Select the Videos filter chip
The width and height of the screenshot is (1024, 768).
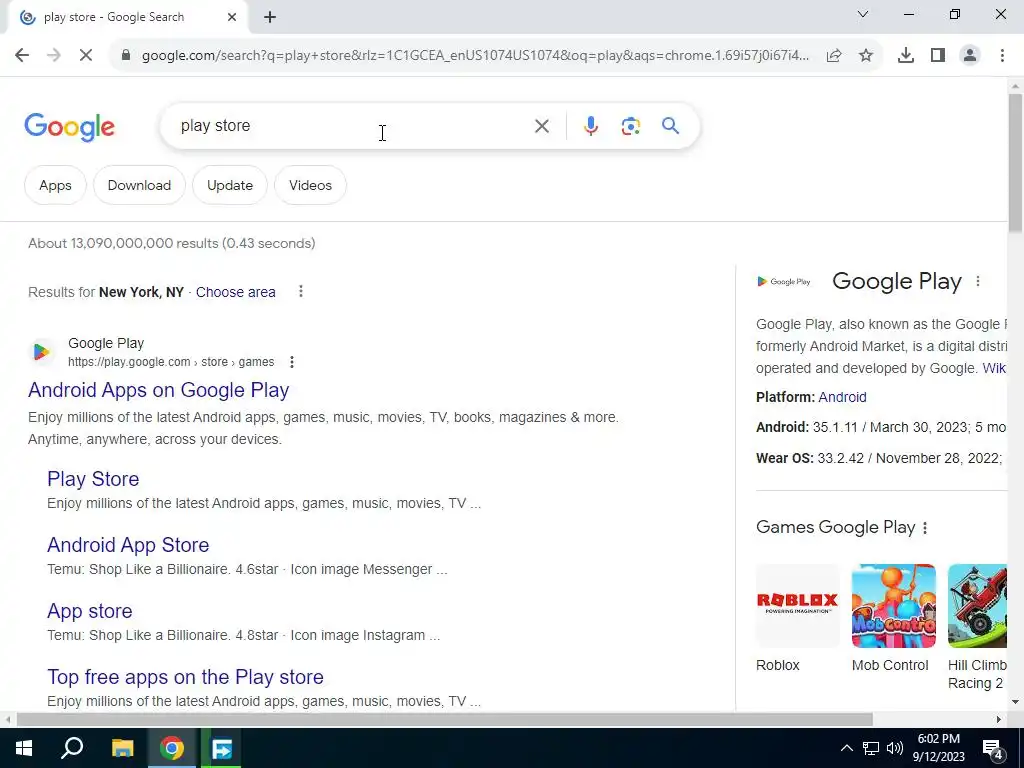coord(310,185)
